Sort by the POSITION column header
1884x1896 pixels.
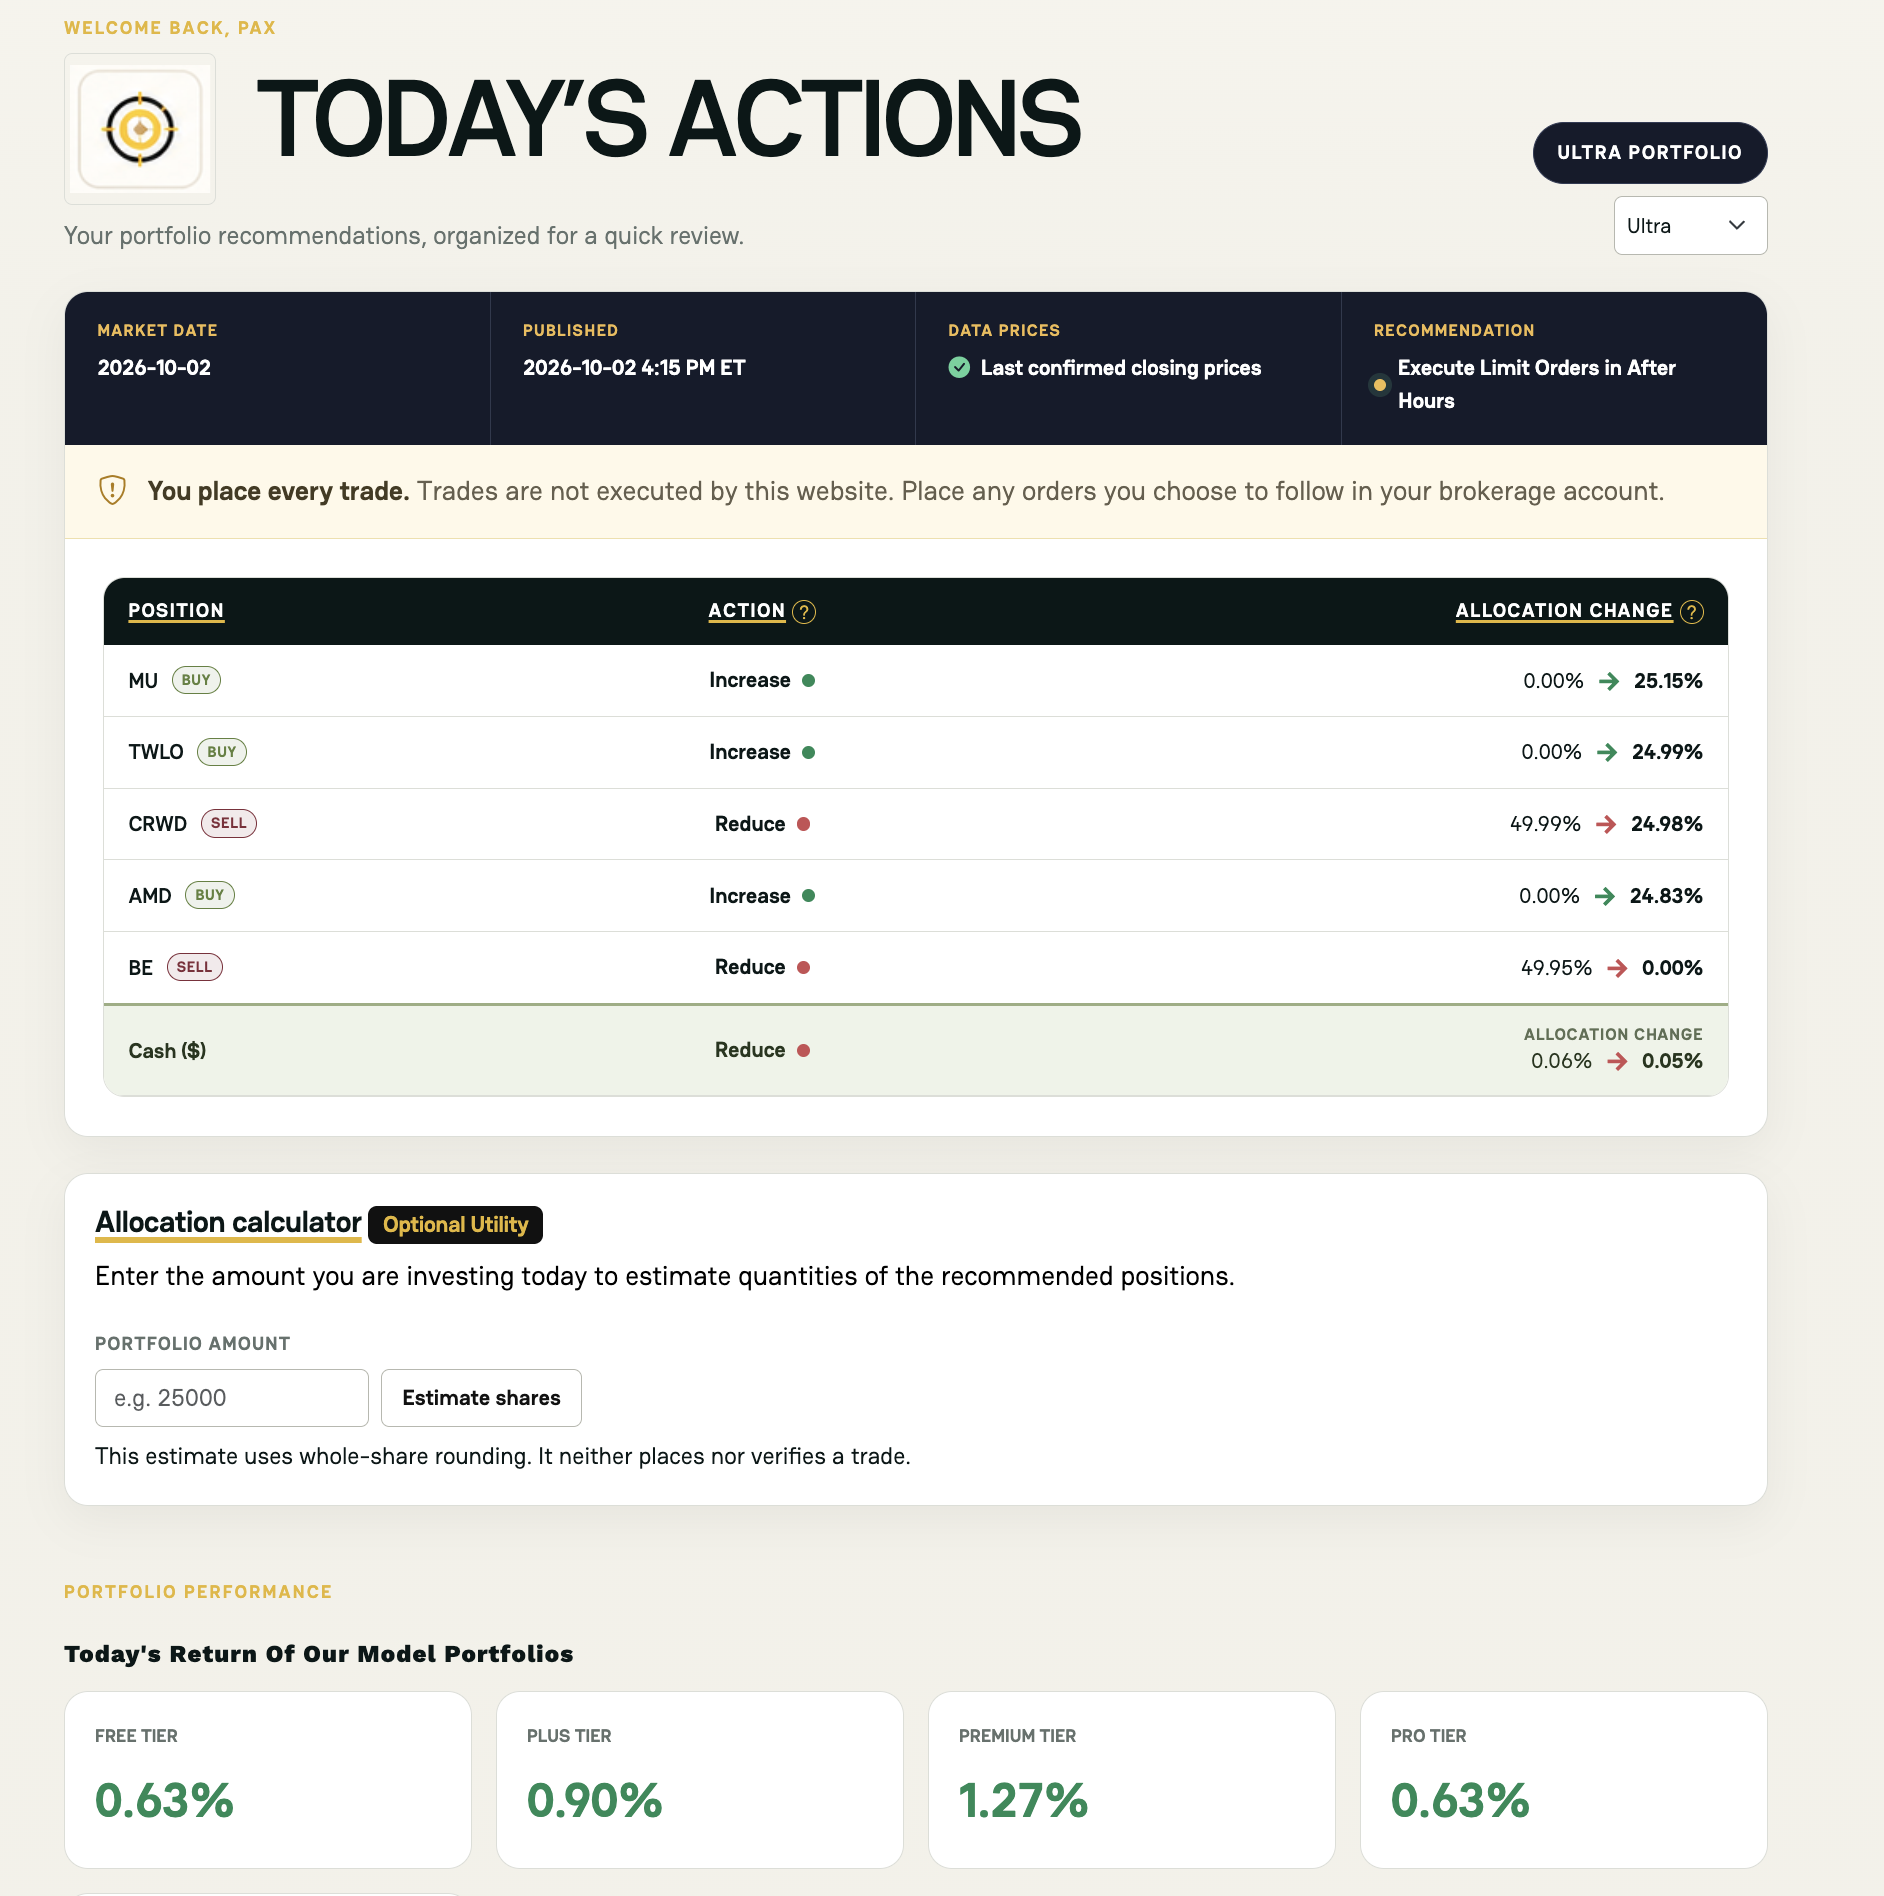point(176,611)
